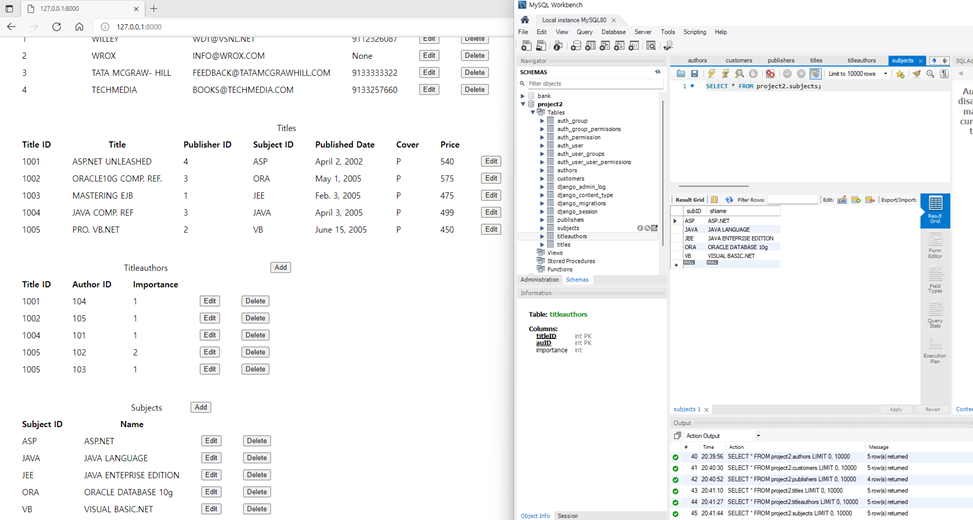Screen dimensions: 973x520
Task: Click the JAVA LANGUAGE cell in result grid
Action: coord(743,230)
